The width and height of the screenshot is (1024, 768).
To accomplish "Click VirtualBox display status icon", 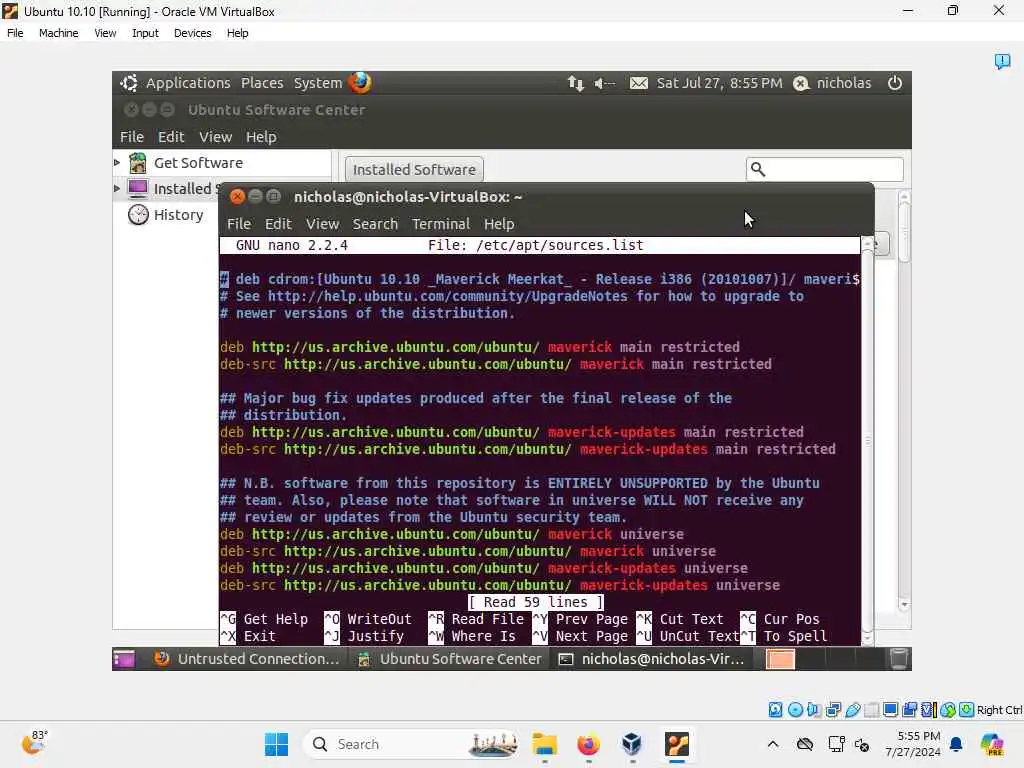I will (890, 710).
